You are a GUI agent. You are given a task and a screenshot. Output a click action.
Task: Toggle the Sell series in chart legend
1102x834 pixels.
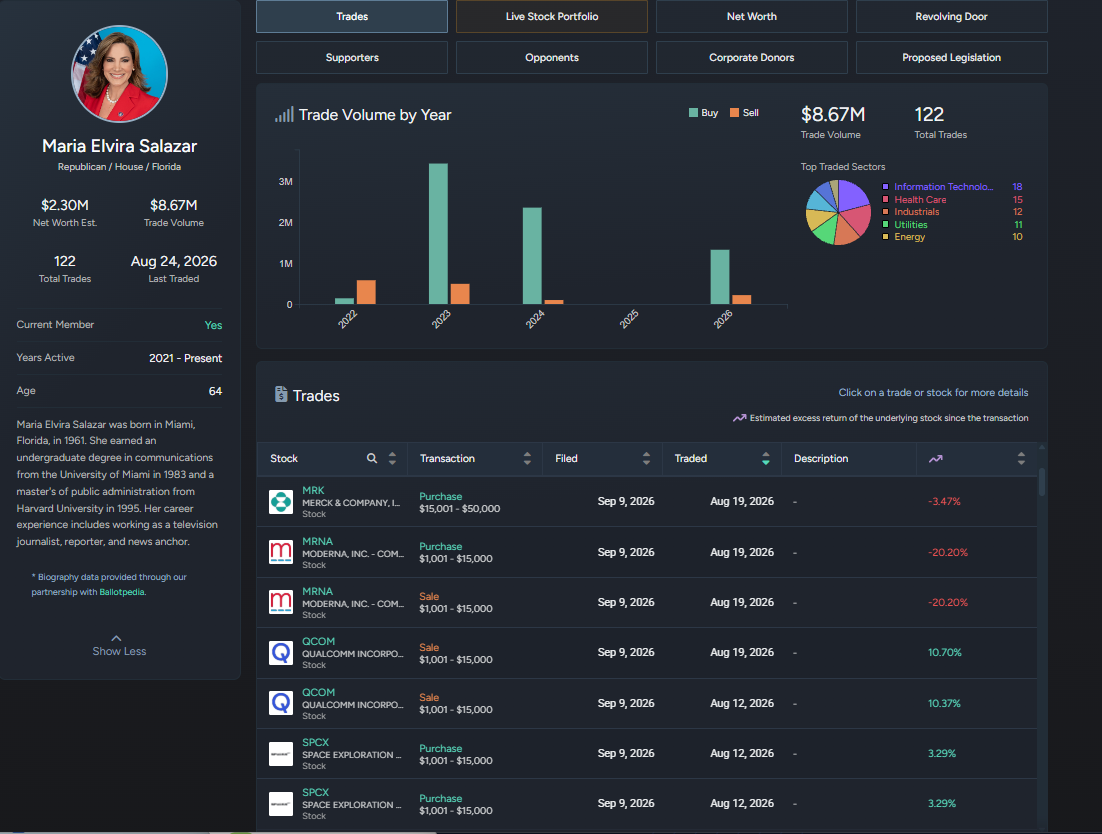[744, 112]
